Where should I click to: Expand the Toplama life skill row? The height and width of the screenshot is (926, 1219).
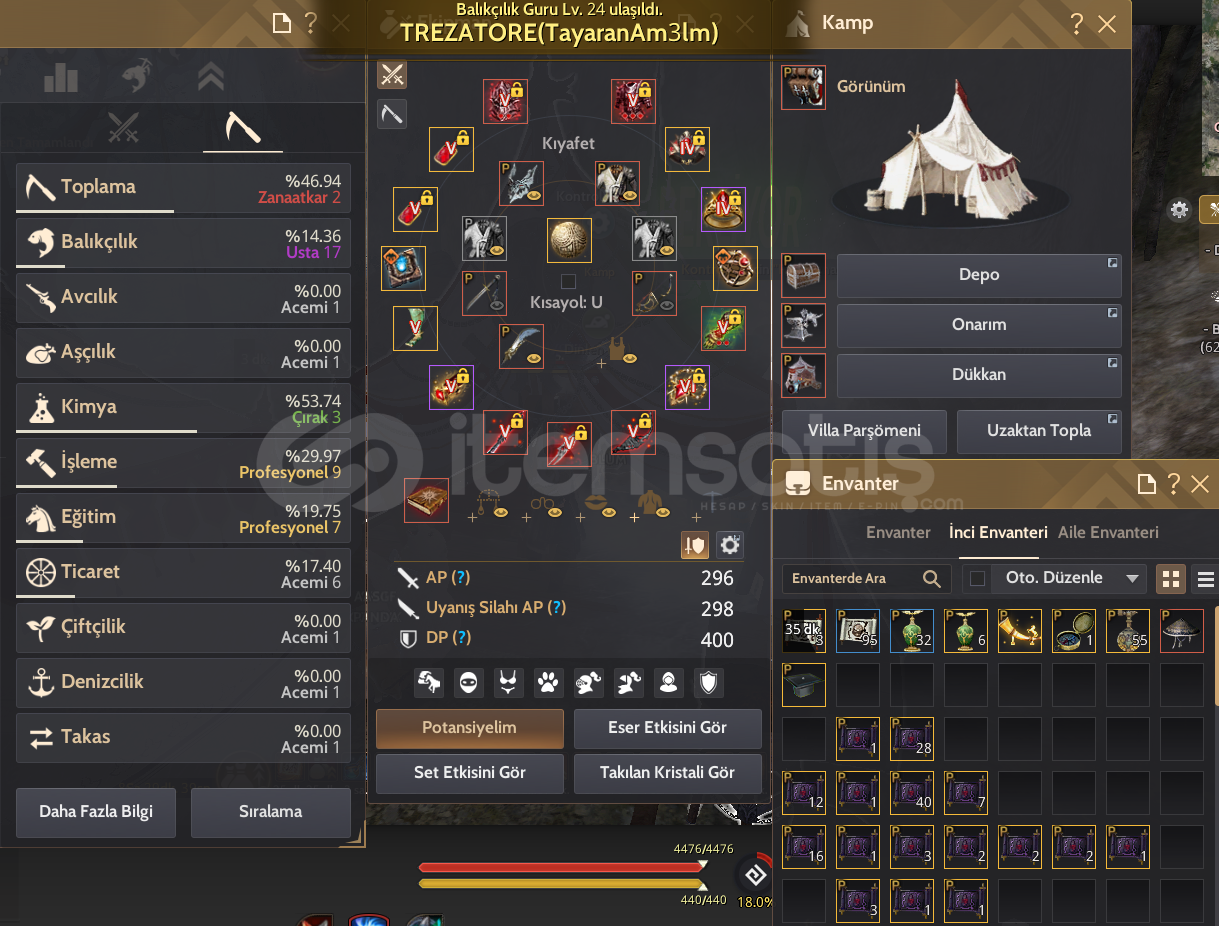(x=183, y=187)
